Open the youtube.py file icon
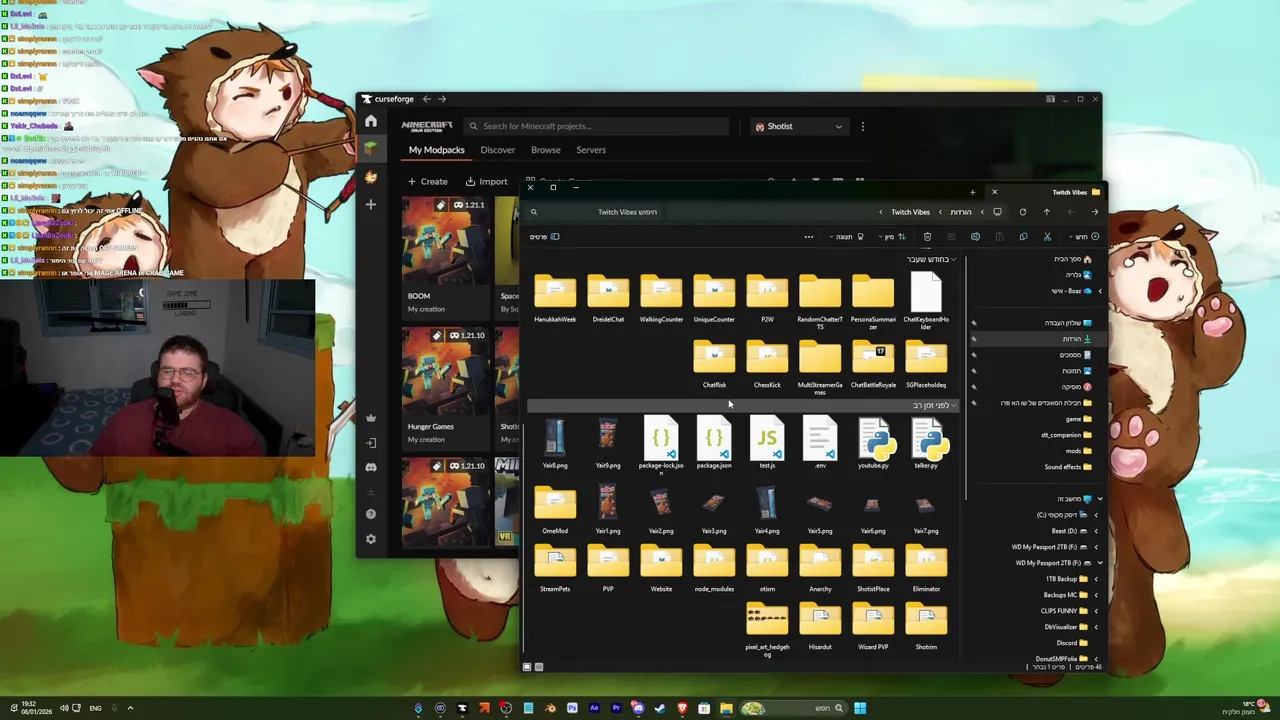 873,444
